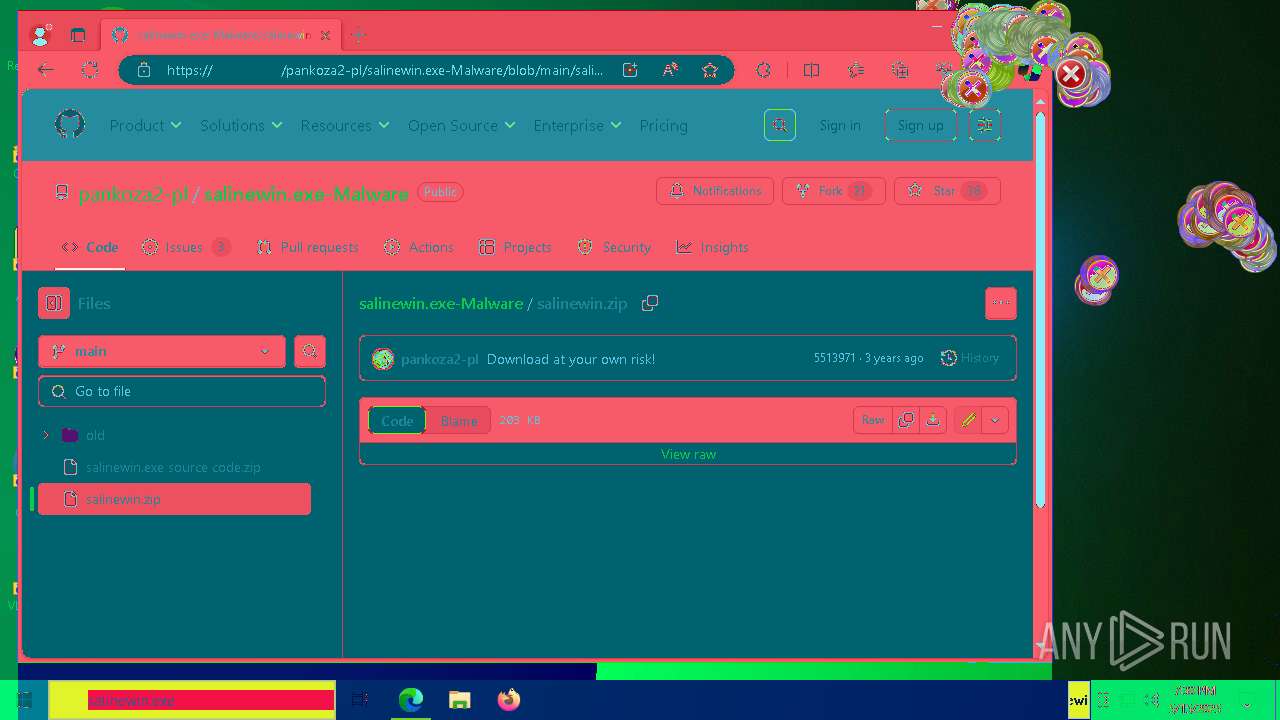Collapse the file tree panel icon

(x=54, y=303)
